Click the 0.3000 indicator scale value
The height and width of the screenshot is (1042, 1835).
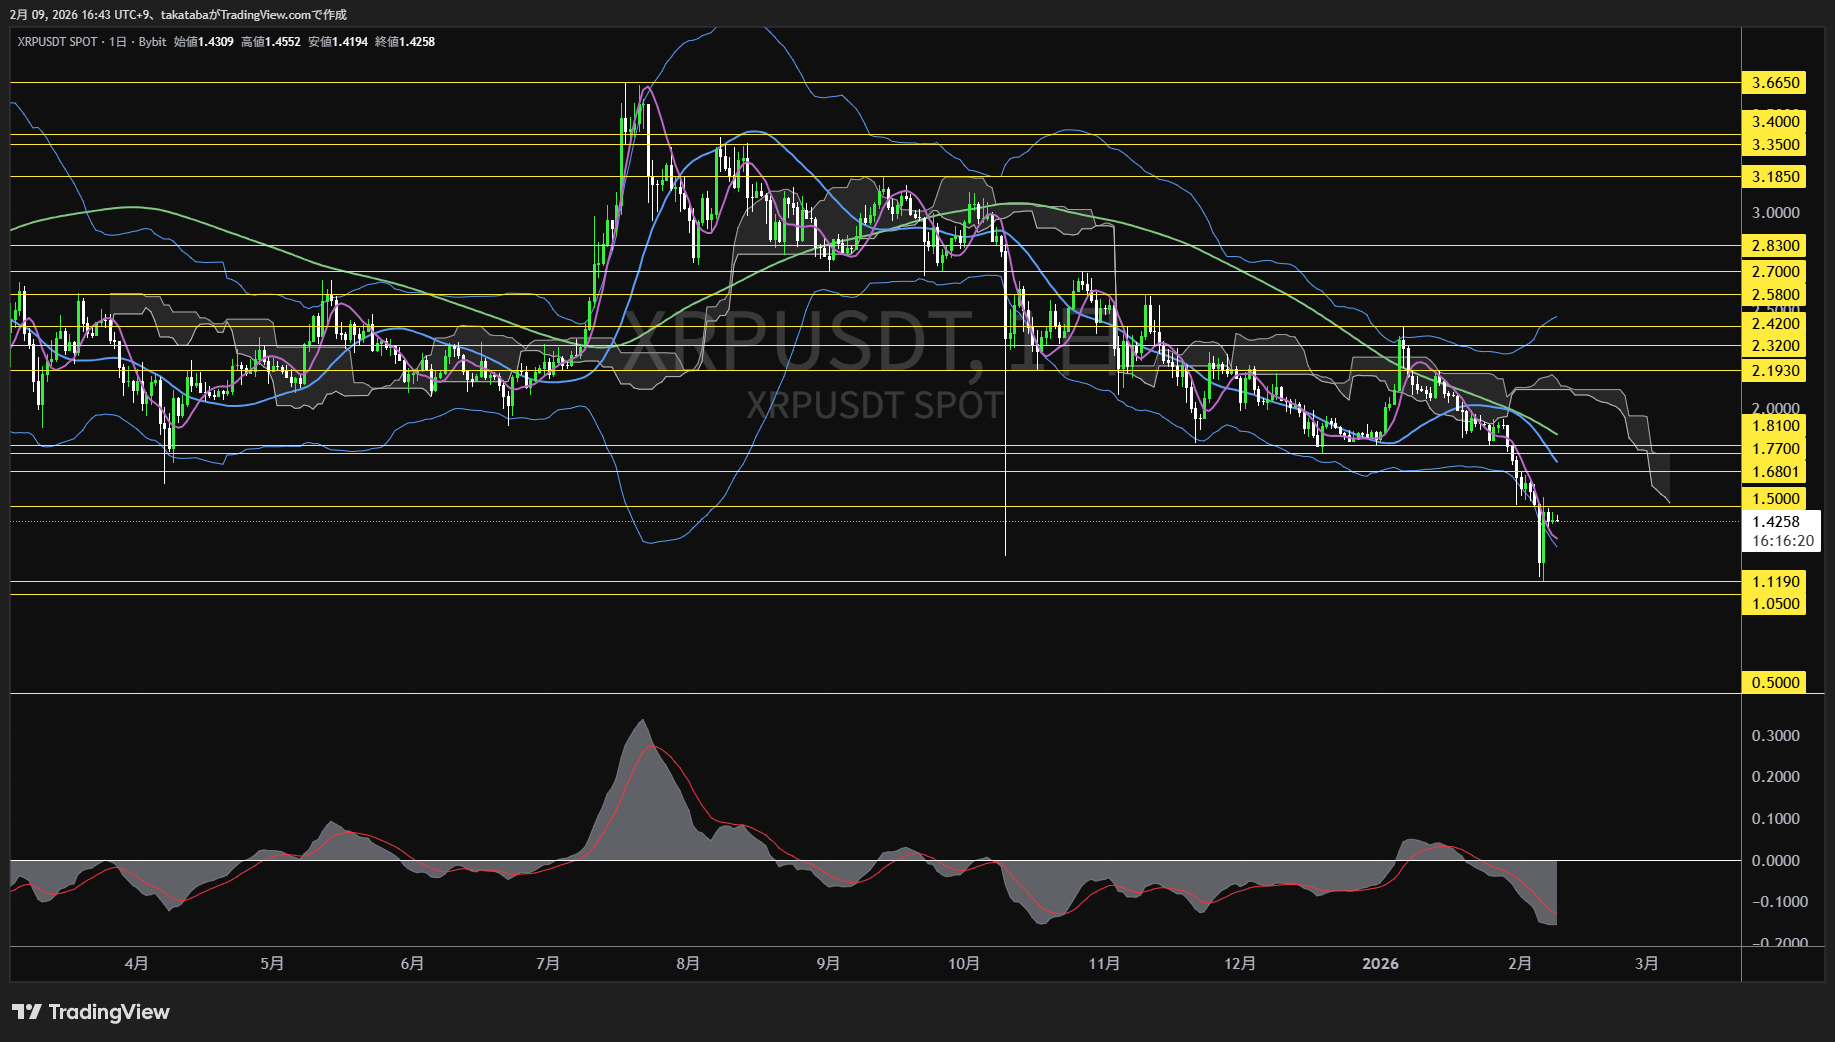pyautogui.click(x=1775, y=735)
